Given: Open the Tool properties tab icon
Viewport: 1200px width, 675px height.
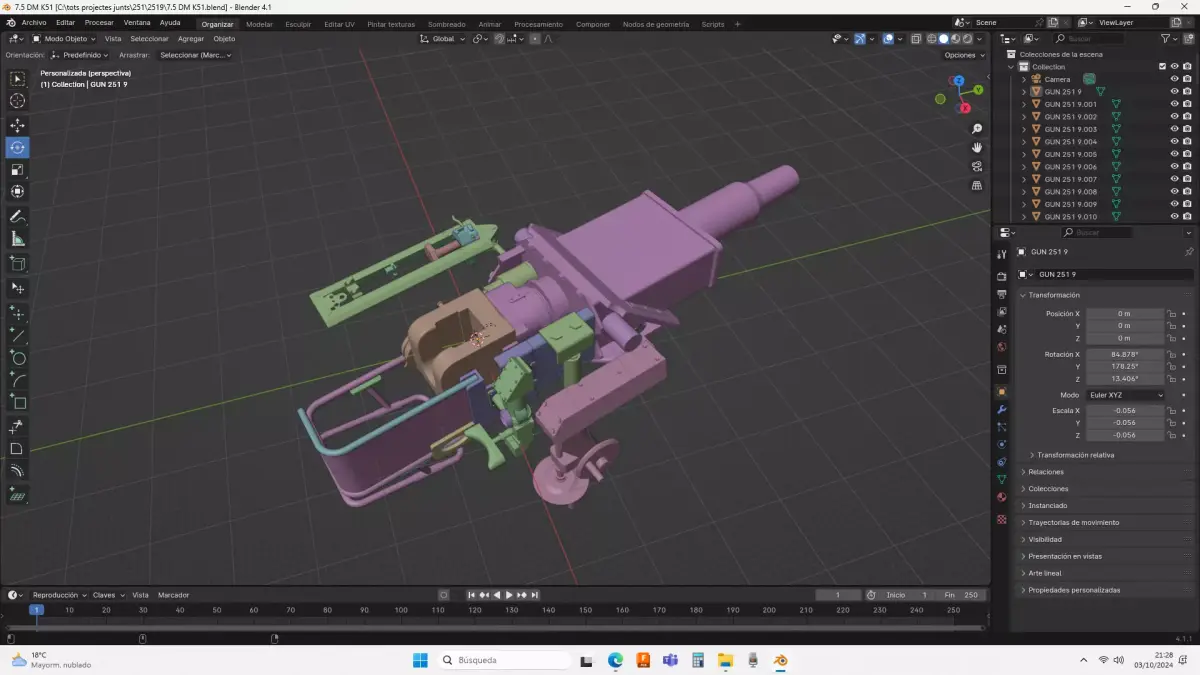Looking at the screenshot, I should (1001, 255).
